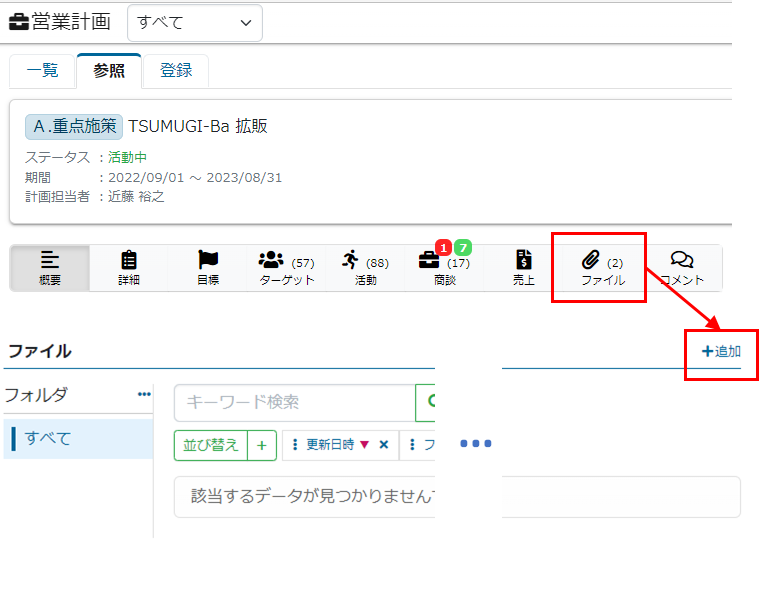Open the ファイル paperclip icon tab
759x606 pixels.
603,268
